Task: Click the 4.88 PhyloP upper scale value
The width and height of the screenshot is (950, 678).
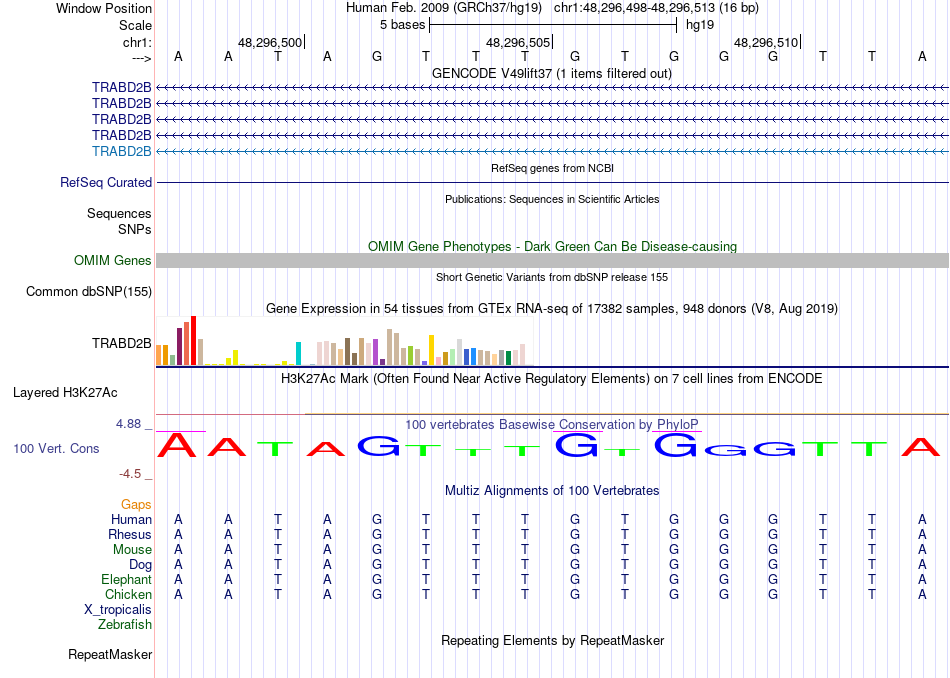Action: [x=128, y=424]
